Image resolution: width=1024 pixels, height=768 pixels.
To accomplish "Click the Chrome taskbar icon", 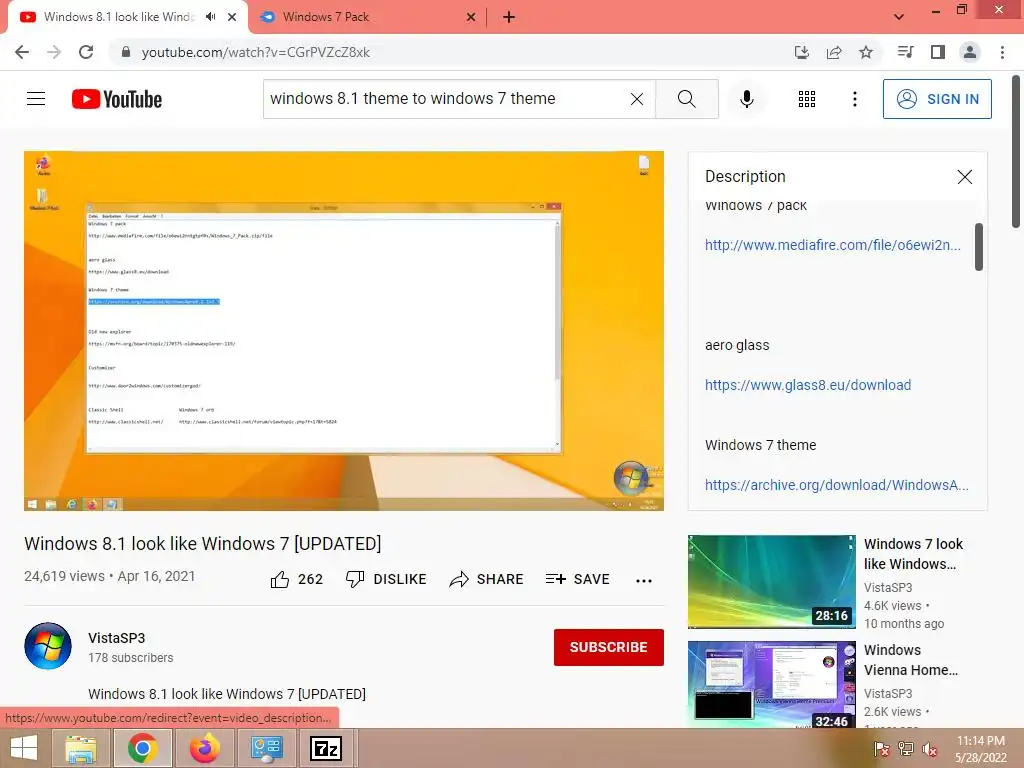I will [143, 748].
